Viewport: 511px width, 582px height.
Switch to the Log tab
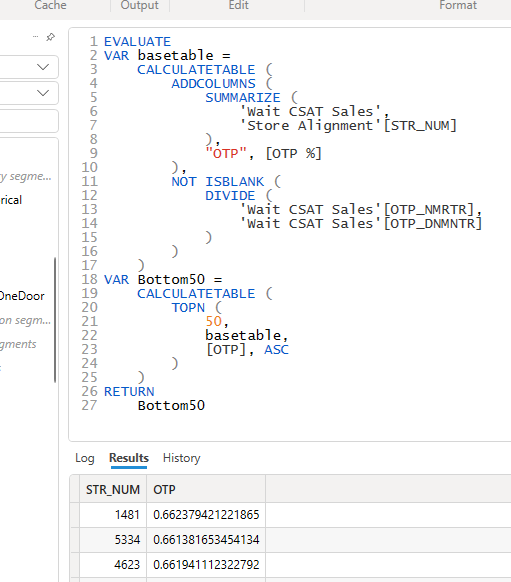[85, 458]
